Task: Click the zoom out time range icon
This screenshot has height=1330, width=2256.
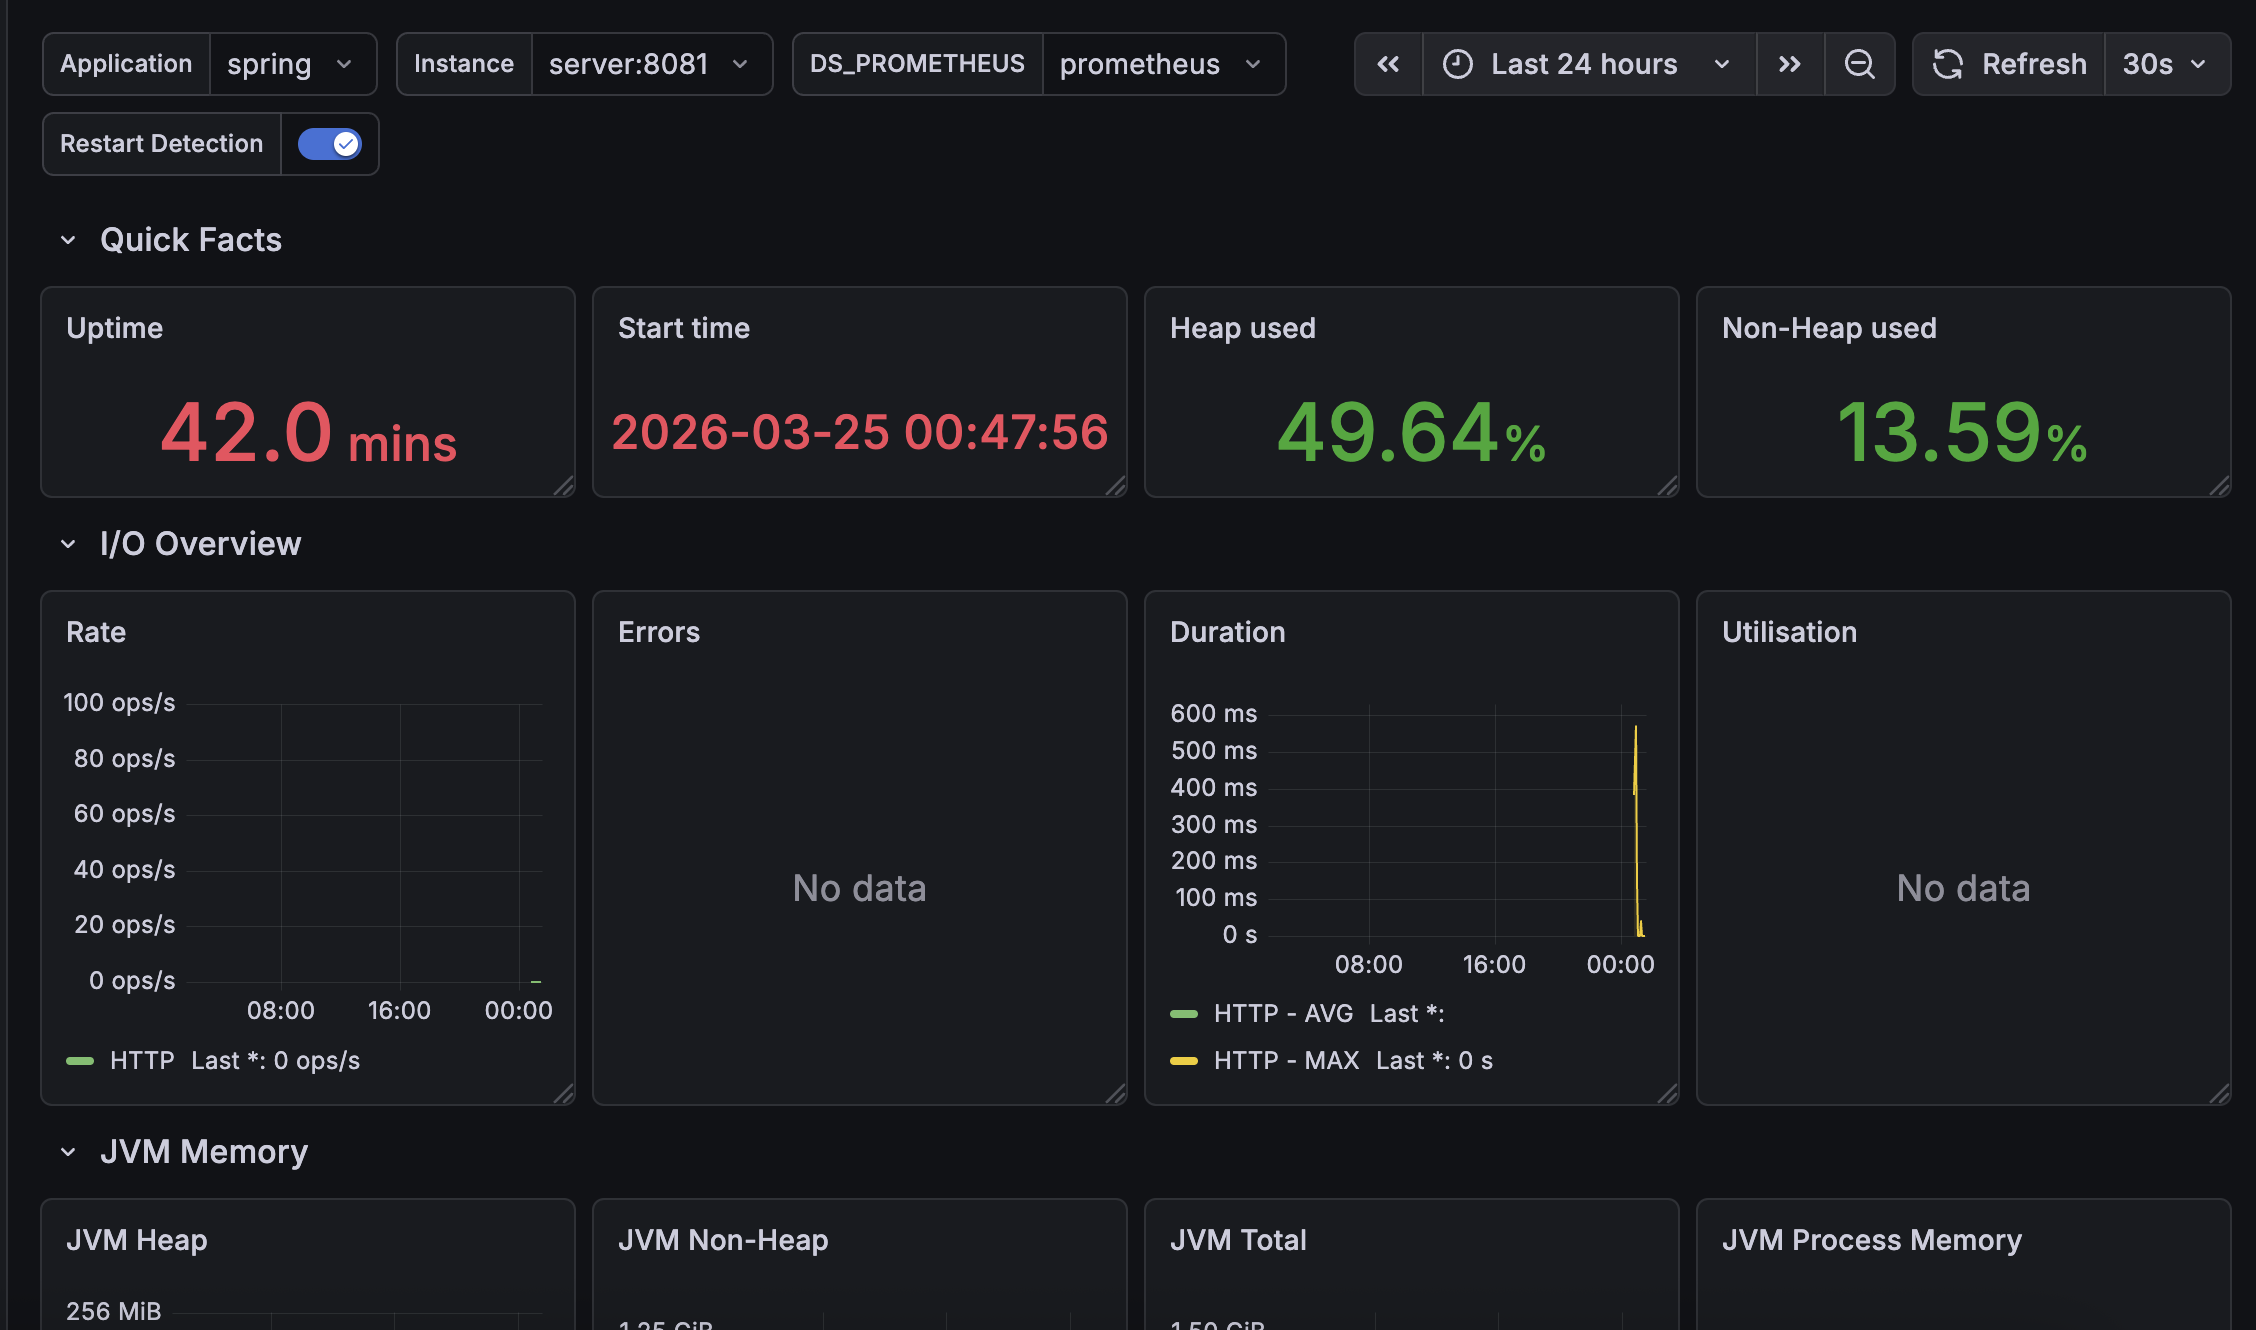Action: coord(1859,64)
